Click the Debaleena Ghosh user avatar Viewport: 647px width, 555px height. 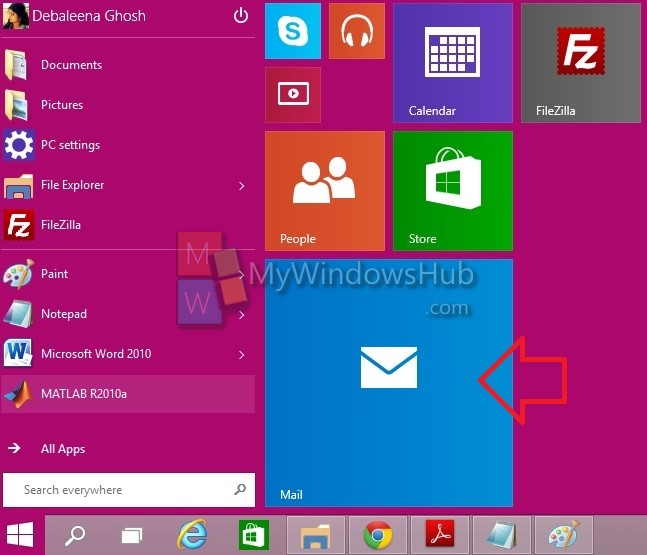click(x=16, y=16)
